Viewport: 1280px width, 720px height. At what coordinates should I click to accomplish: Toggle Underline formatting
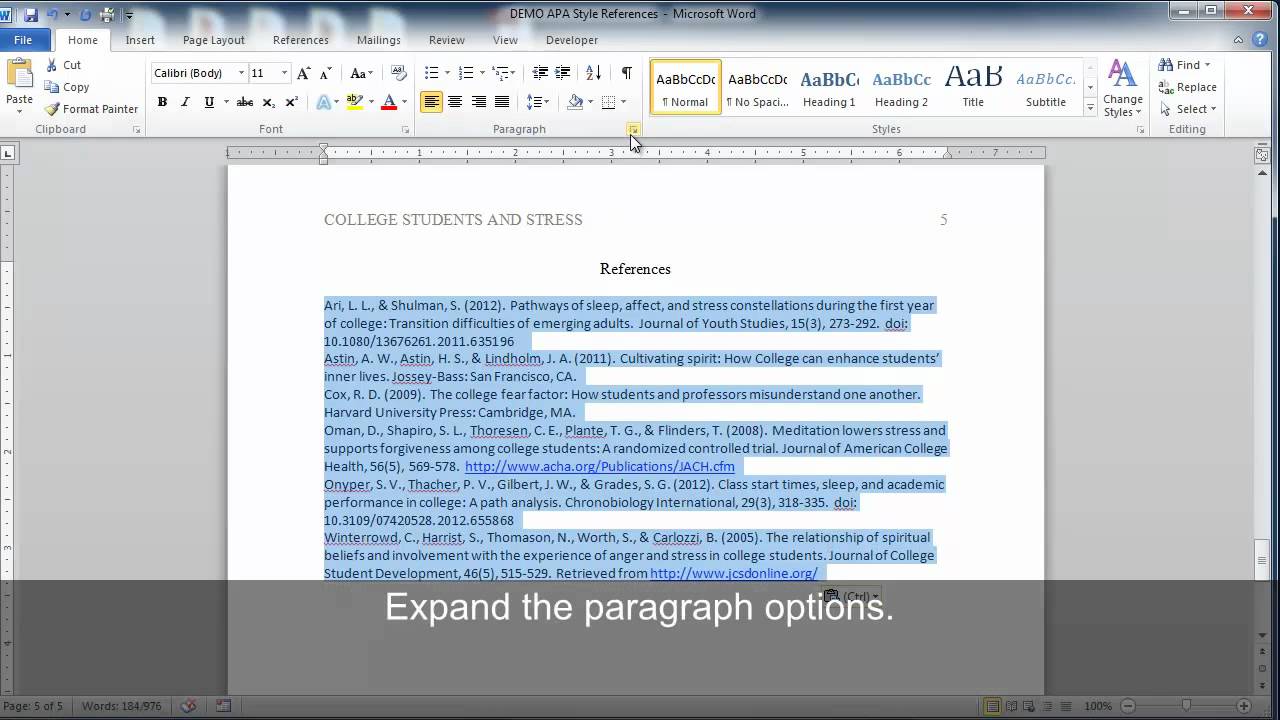209,102
